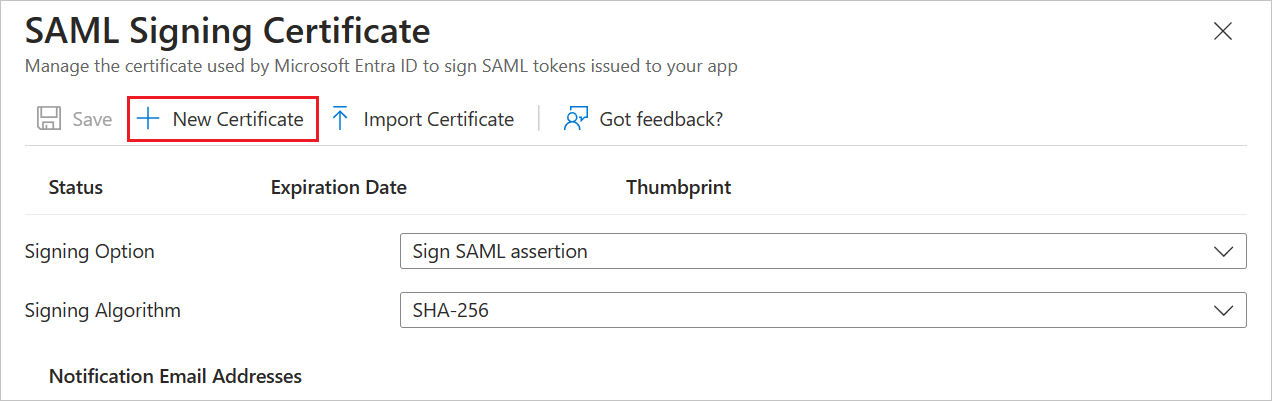Click the plus icon for New Certificate

coord(148,119)
